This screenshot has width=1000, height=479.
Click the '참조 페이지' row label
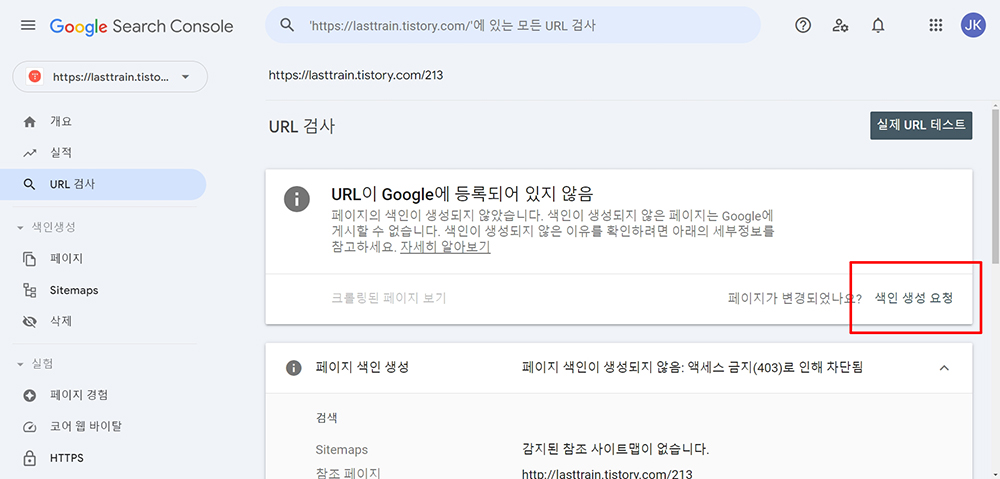[348, 474]
